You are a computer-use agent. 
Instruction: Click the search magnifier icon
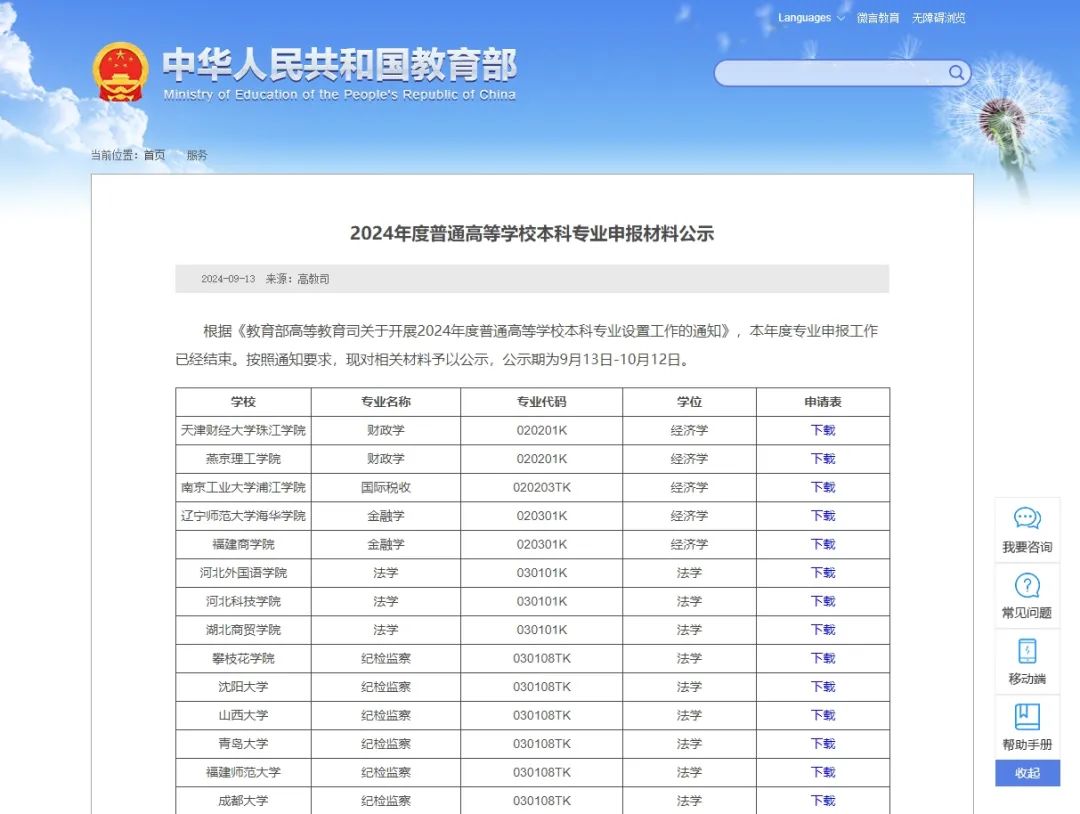956,72
